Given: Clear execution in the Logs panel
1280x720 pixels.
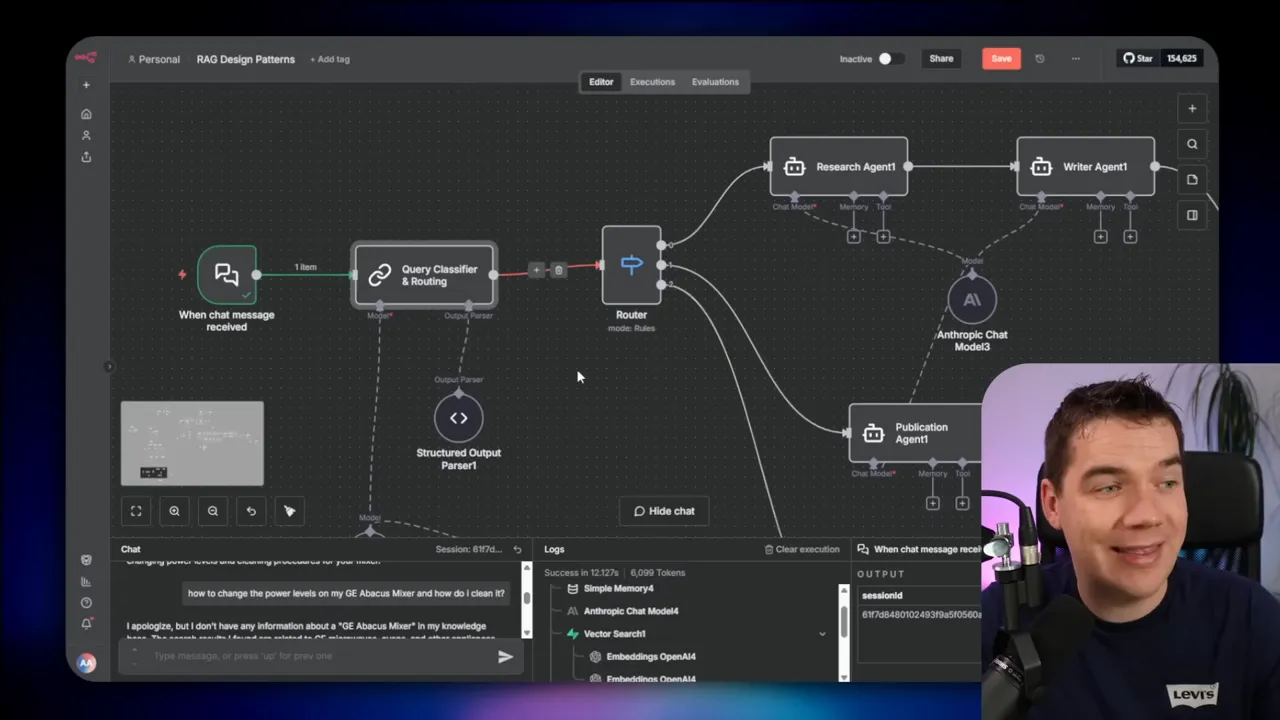Looking at the screenshot, I should pos(801,549).
